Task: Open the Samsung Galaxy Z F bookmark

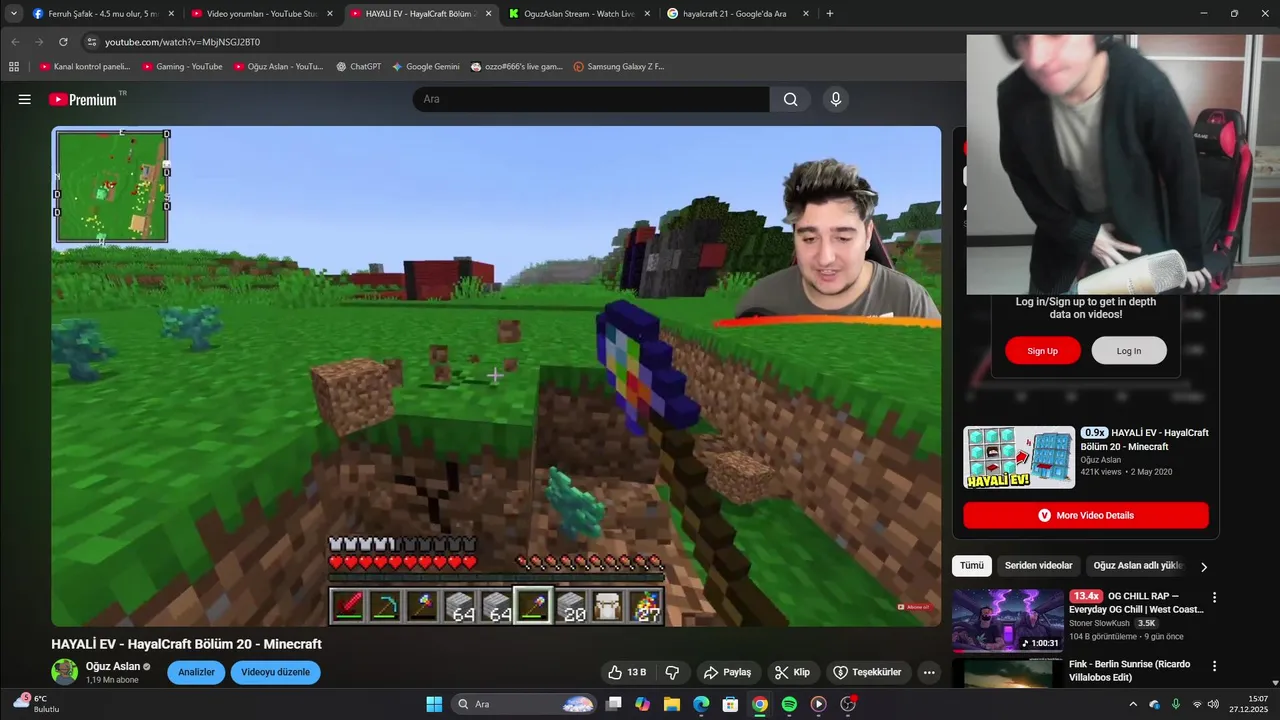Action: pyautogui.click(x=619, y=67)
